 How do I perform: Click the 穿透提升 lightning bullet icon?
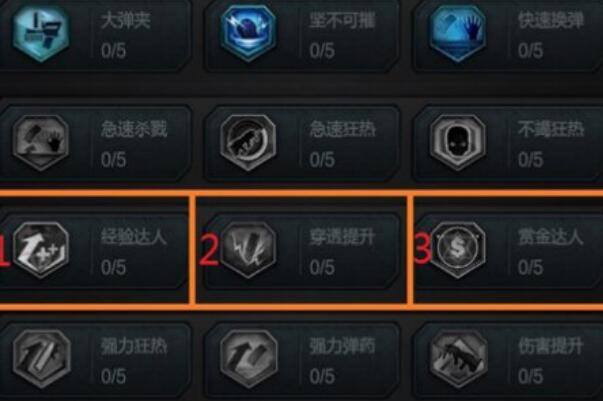point(248,250)
